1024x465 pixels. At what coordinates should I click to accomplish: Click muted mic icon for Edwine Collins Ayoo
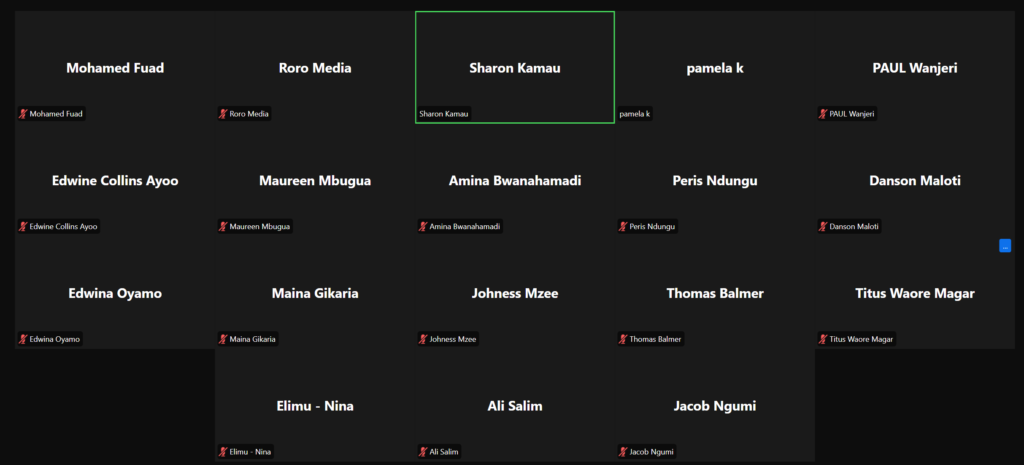coord(23,227)
